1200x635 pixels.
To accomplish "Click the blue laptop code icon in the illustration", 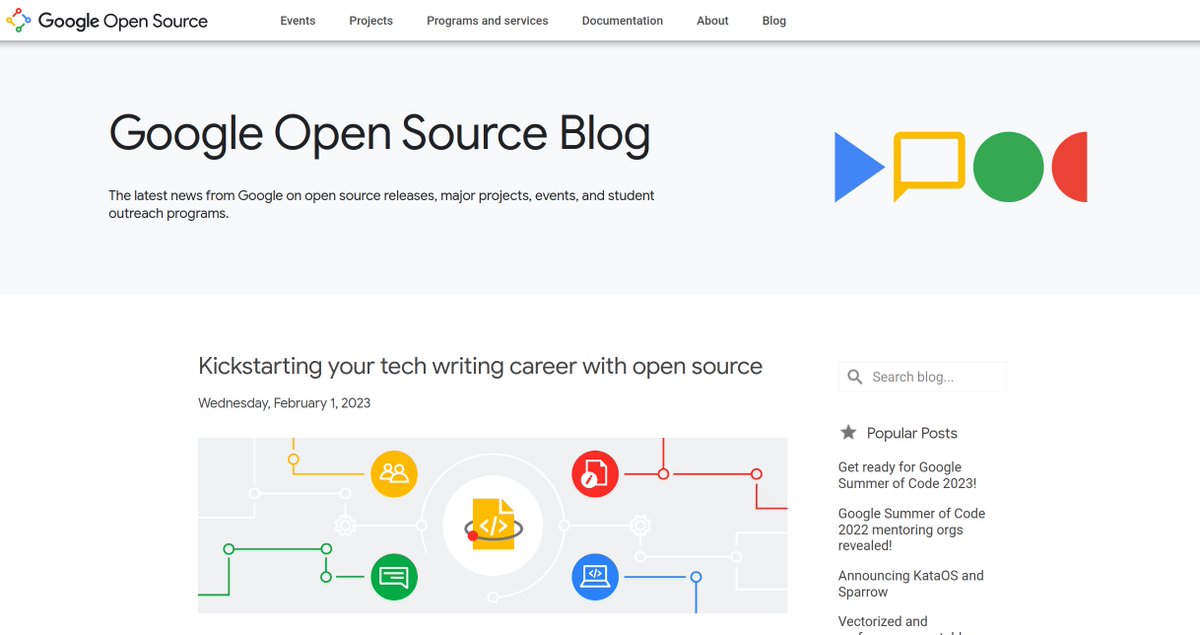I will click(595, 577).
